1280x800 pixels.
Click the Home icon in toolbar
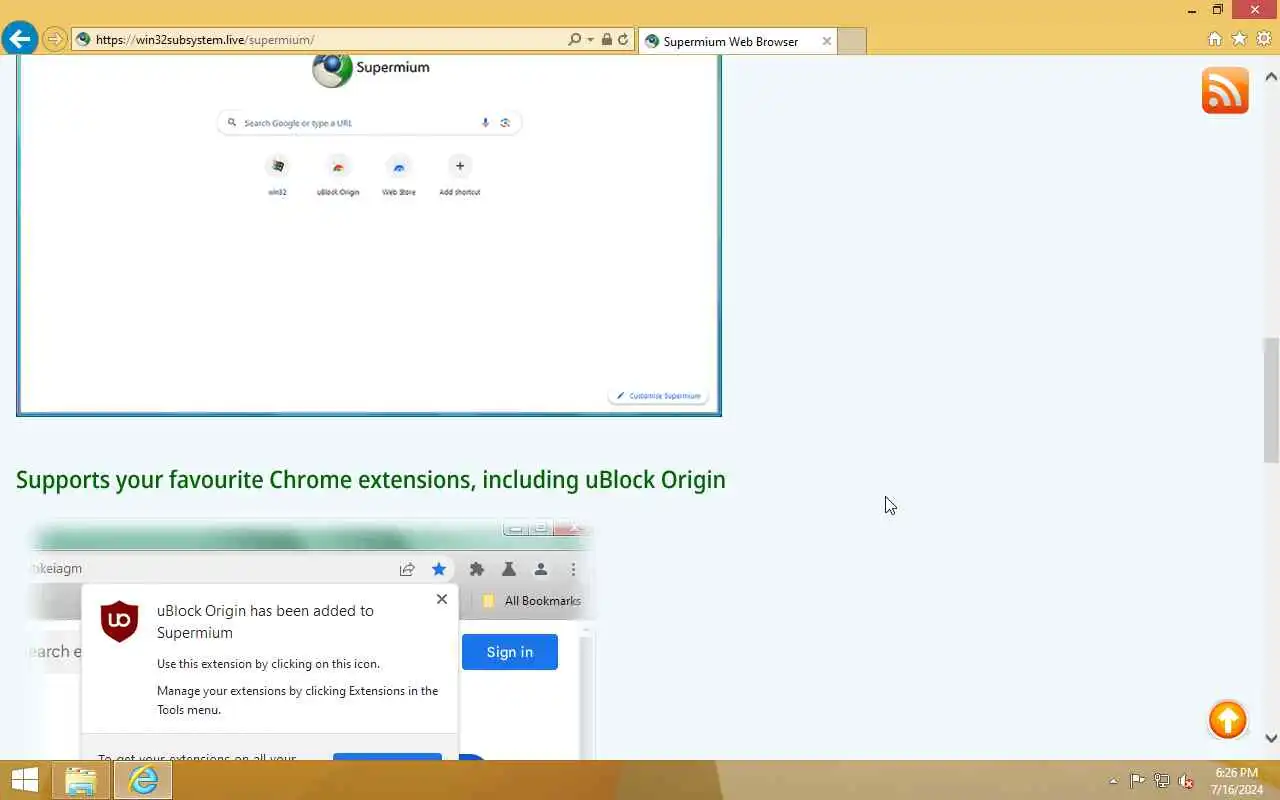pyautogui.click(x=1214, y=39)
